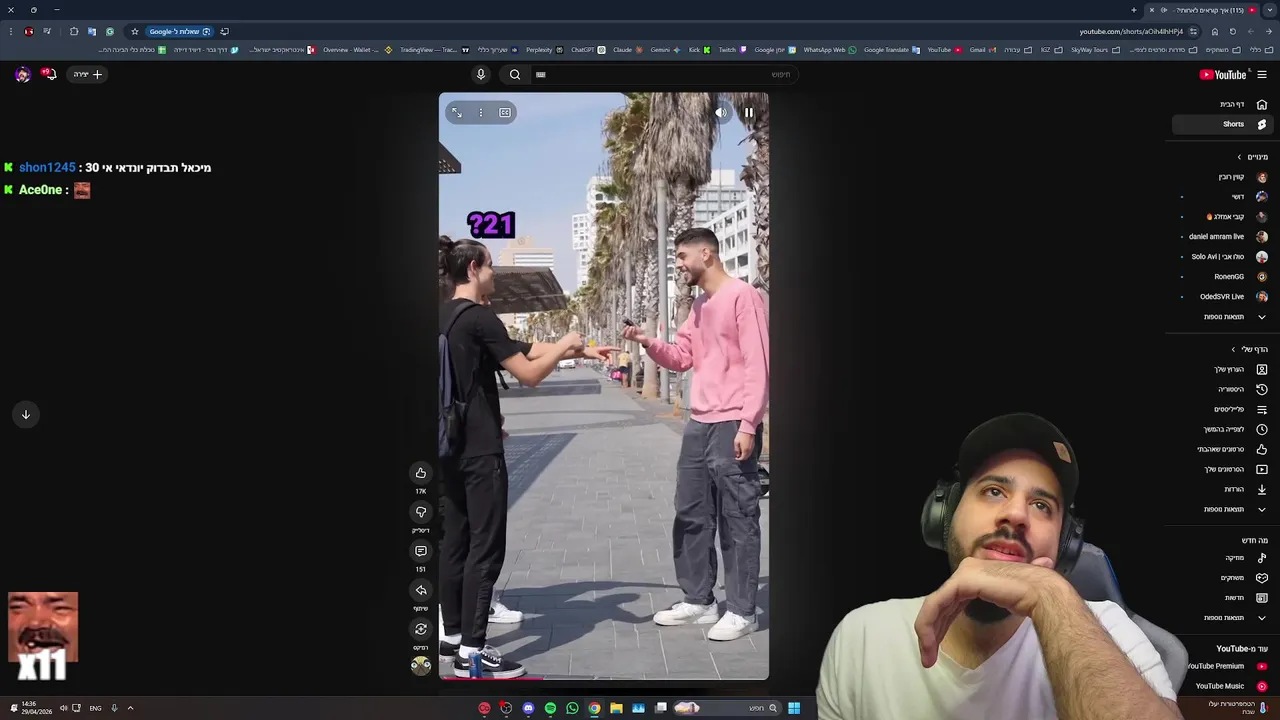The width and height of the screenshot is (1280, 720).
Task: Open the Google Translate bookmark
Action: pyautogui.click(x=891, y=49)
